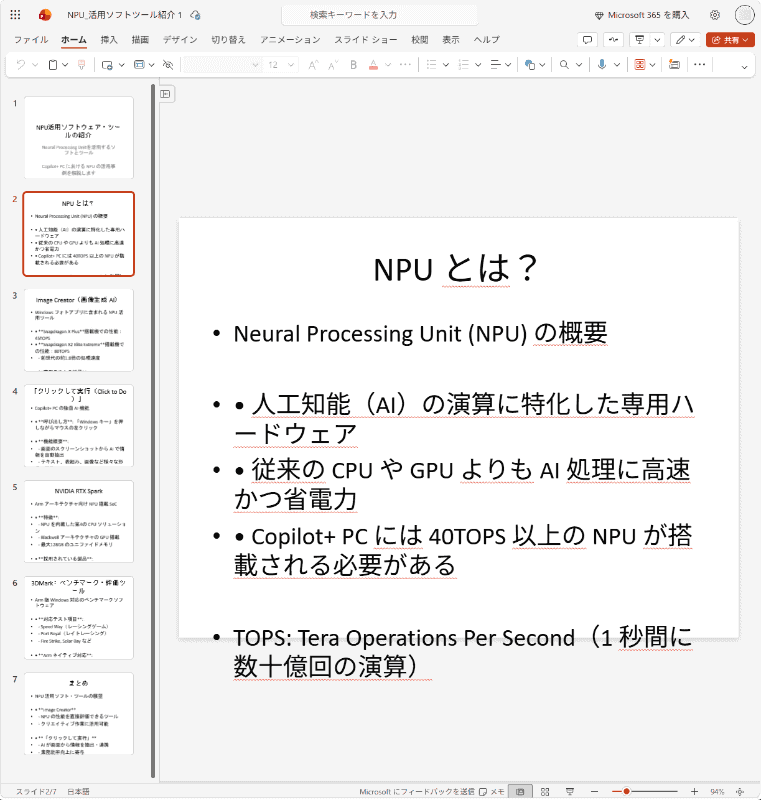Image resolution: width=761 pixels, height=800 pixels.
Task: Open the Comments speech bubble icon
Action: (588, 40)
